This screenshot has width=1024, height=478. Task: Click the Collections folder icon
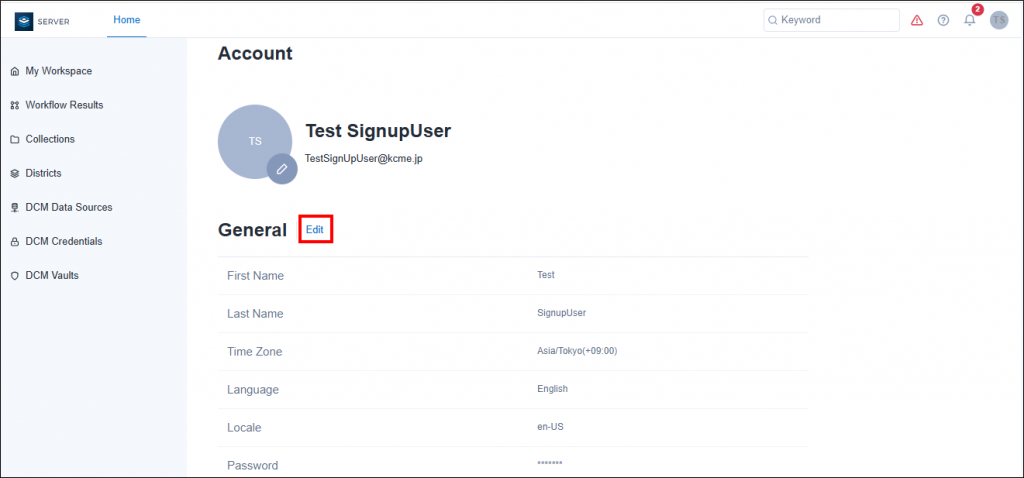tap(15, 139)
